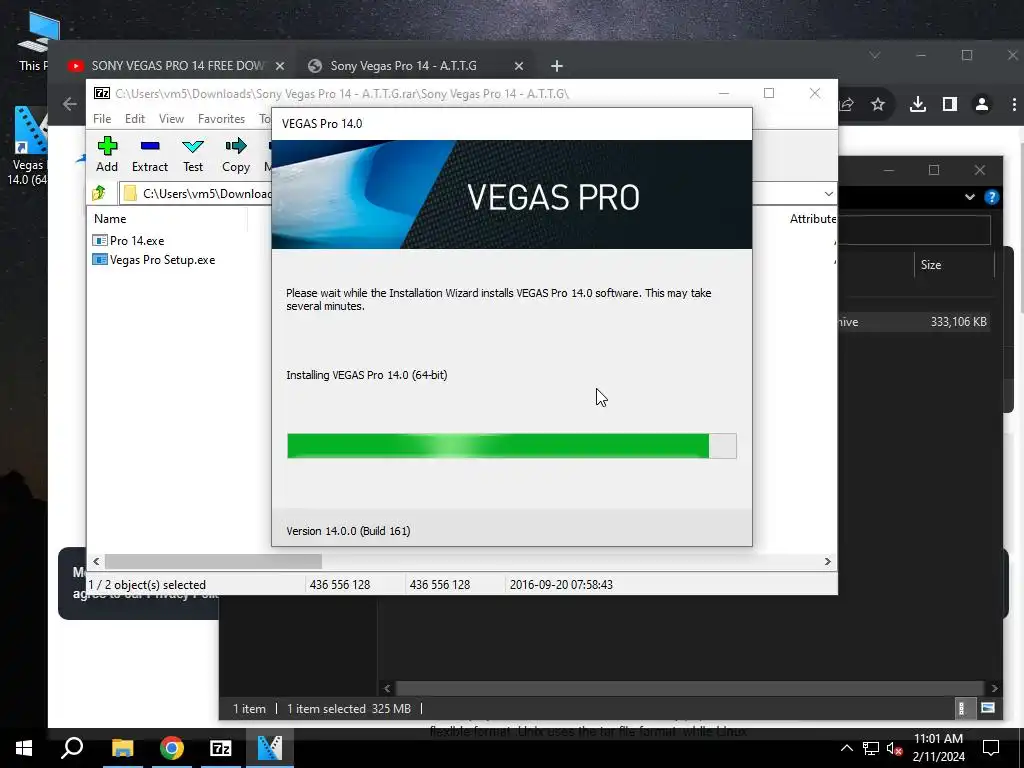Open Chrome three-dot menu
Image resolution: width=1024 pixels, height=768 pixels.
point(1014,104)
